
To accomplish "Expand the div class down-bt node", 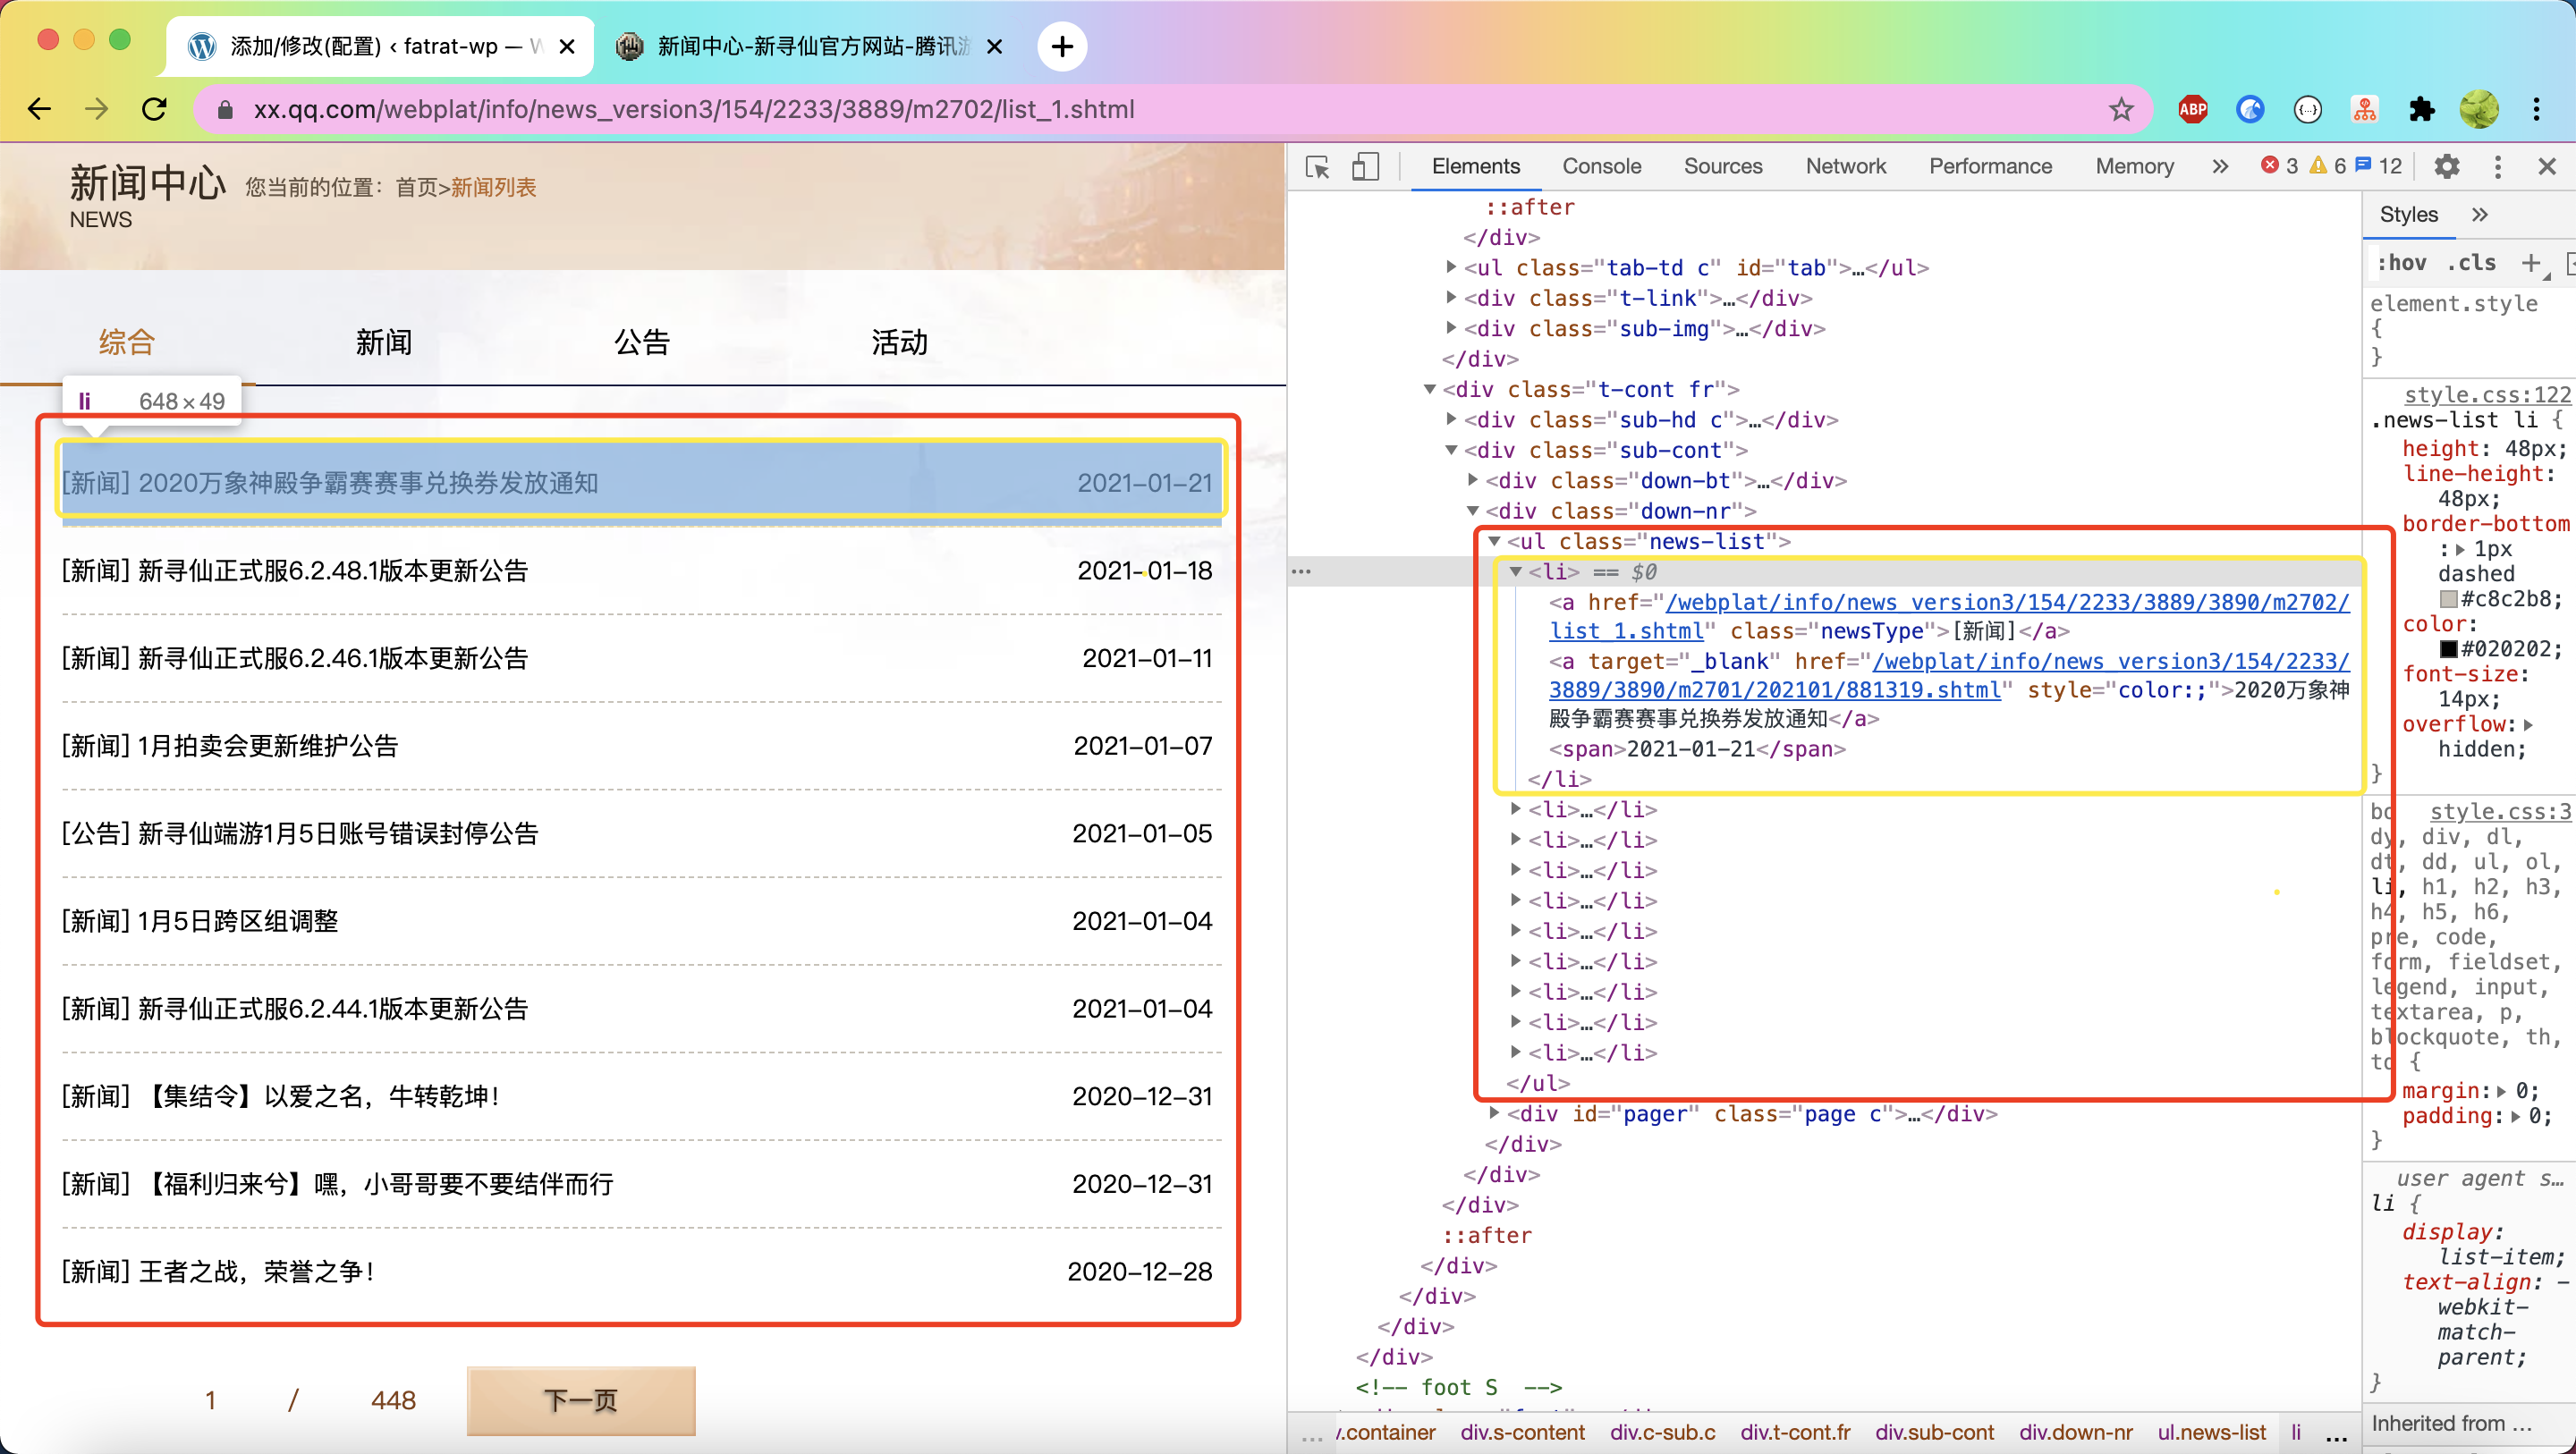I will tap(1472, 480).
